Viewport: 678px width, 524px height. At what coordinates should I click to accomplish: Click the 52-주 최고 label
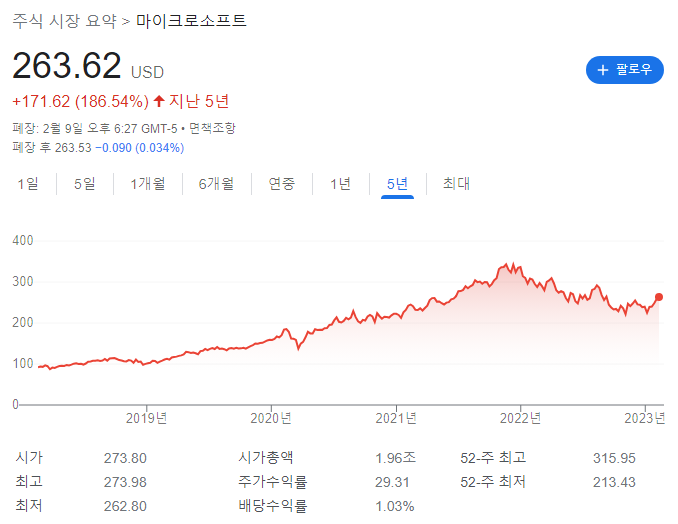pyautogui.click(x=493, y=457)
